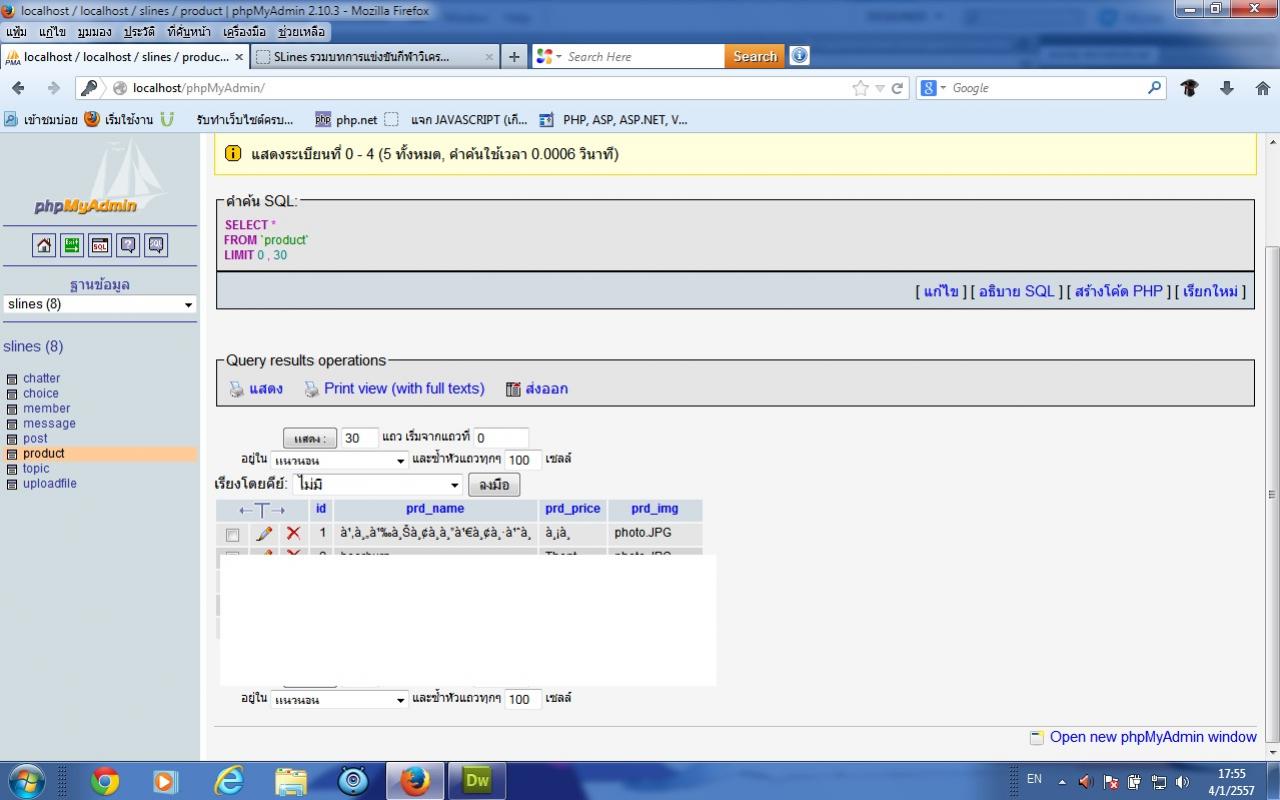Click the Log out (Exit) icon
Screen dimensions: 1280x800
click(72, 245)
